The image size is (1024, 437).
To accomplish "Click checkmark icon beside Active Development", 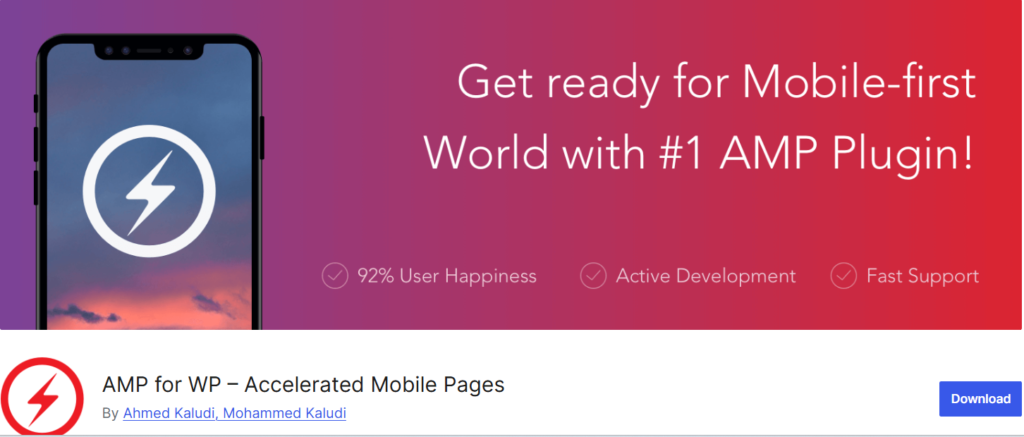I will tap(594, 276).
